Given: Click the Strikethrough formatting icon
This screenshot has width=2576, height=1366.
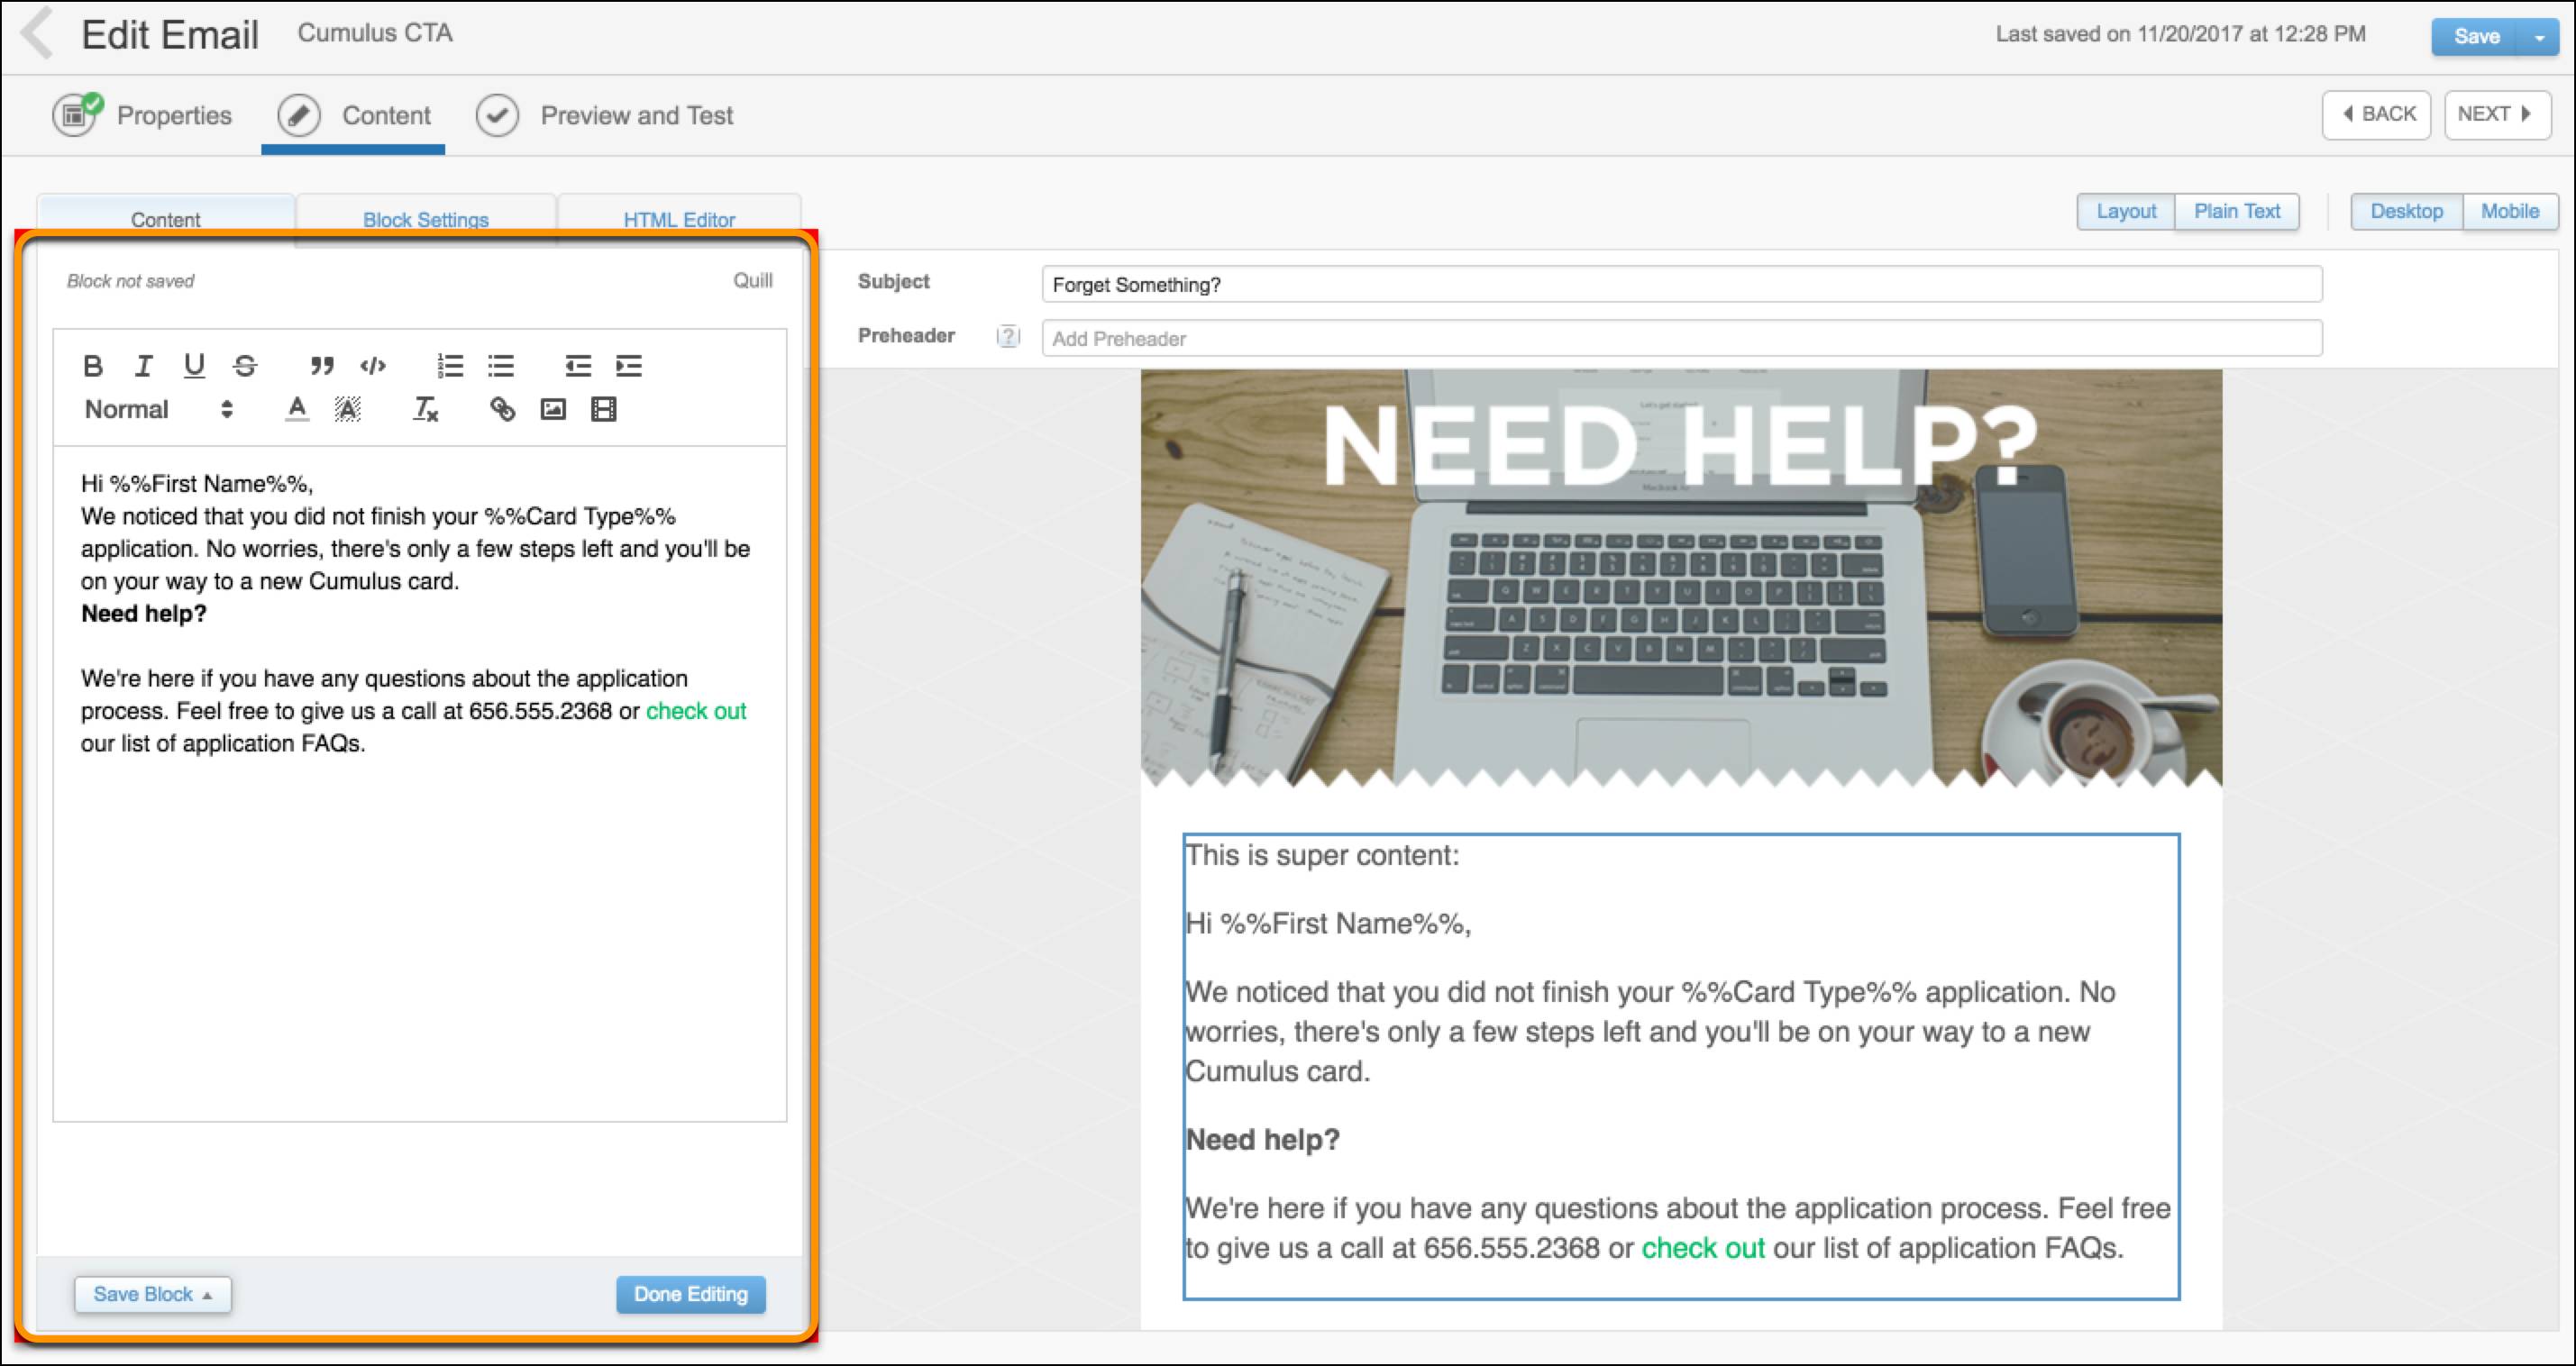Looking at the screenshot, I should click(242, 365).
